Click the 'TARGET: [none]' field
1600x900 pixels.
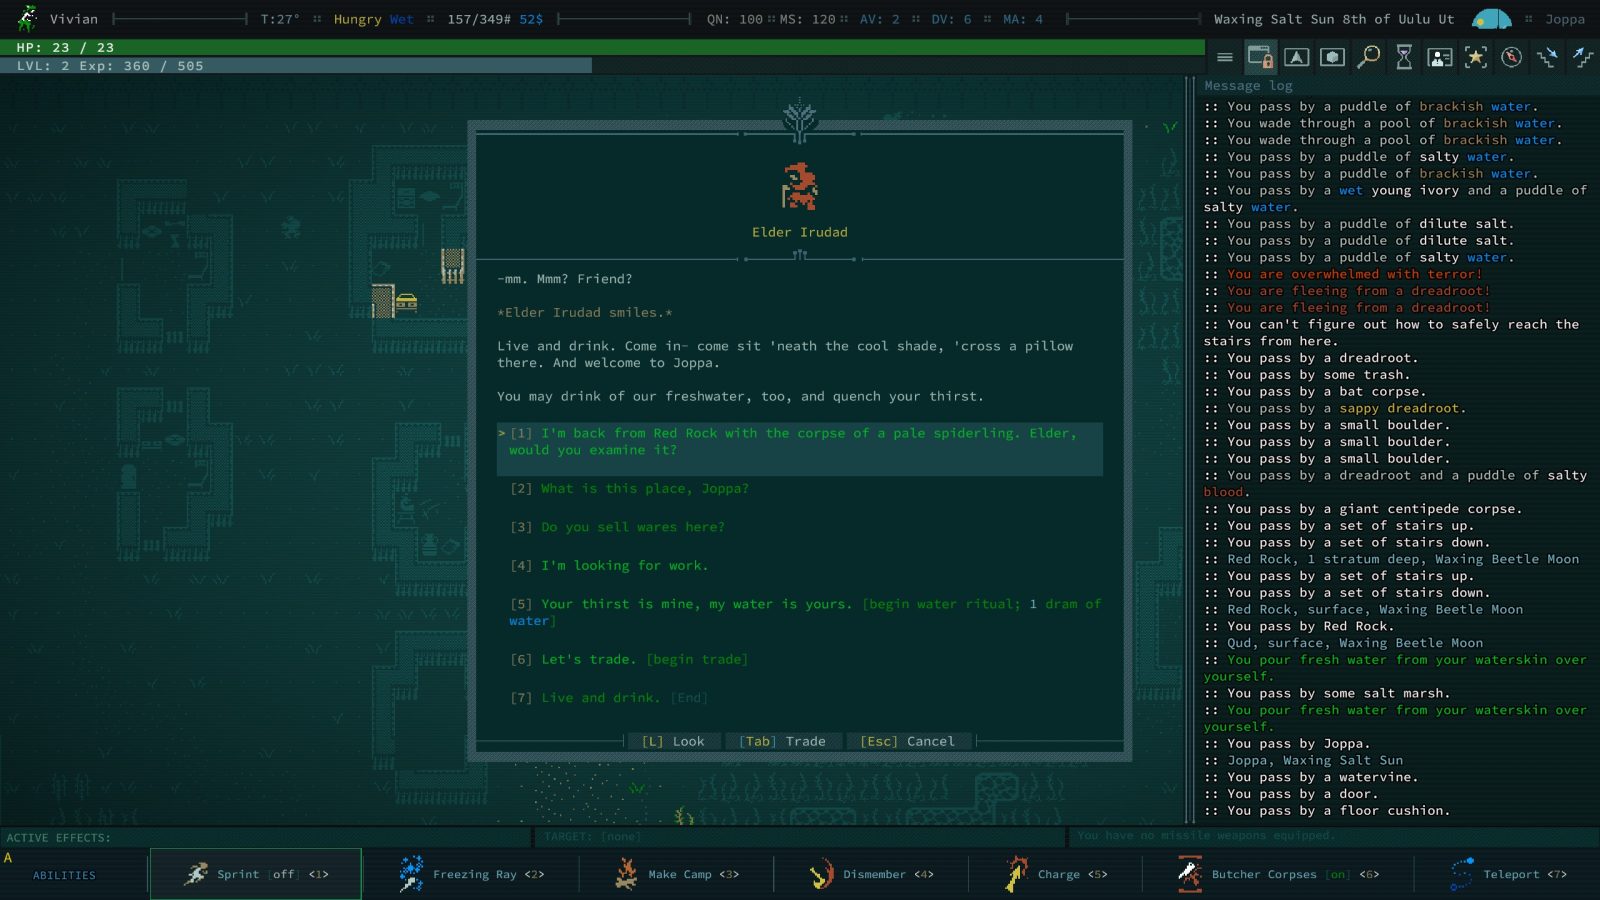593,837
